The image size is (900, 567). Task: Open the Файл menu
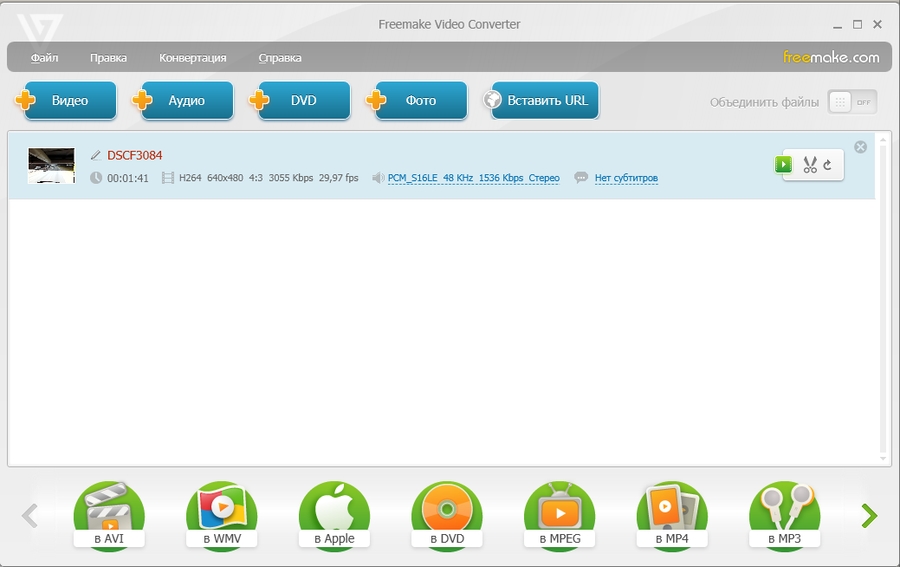point(44,58)
